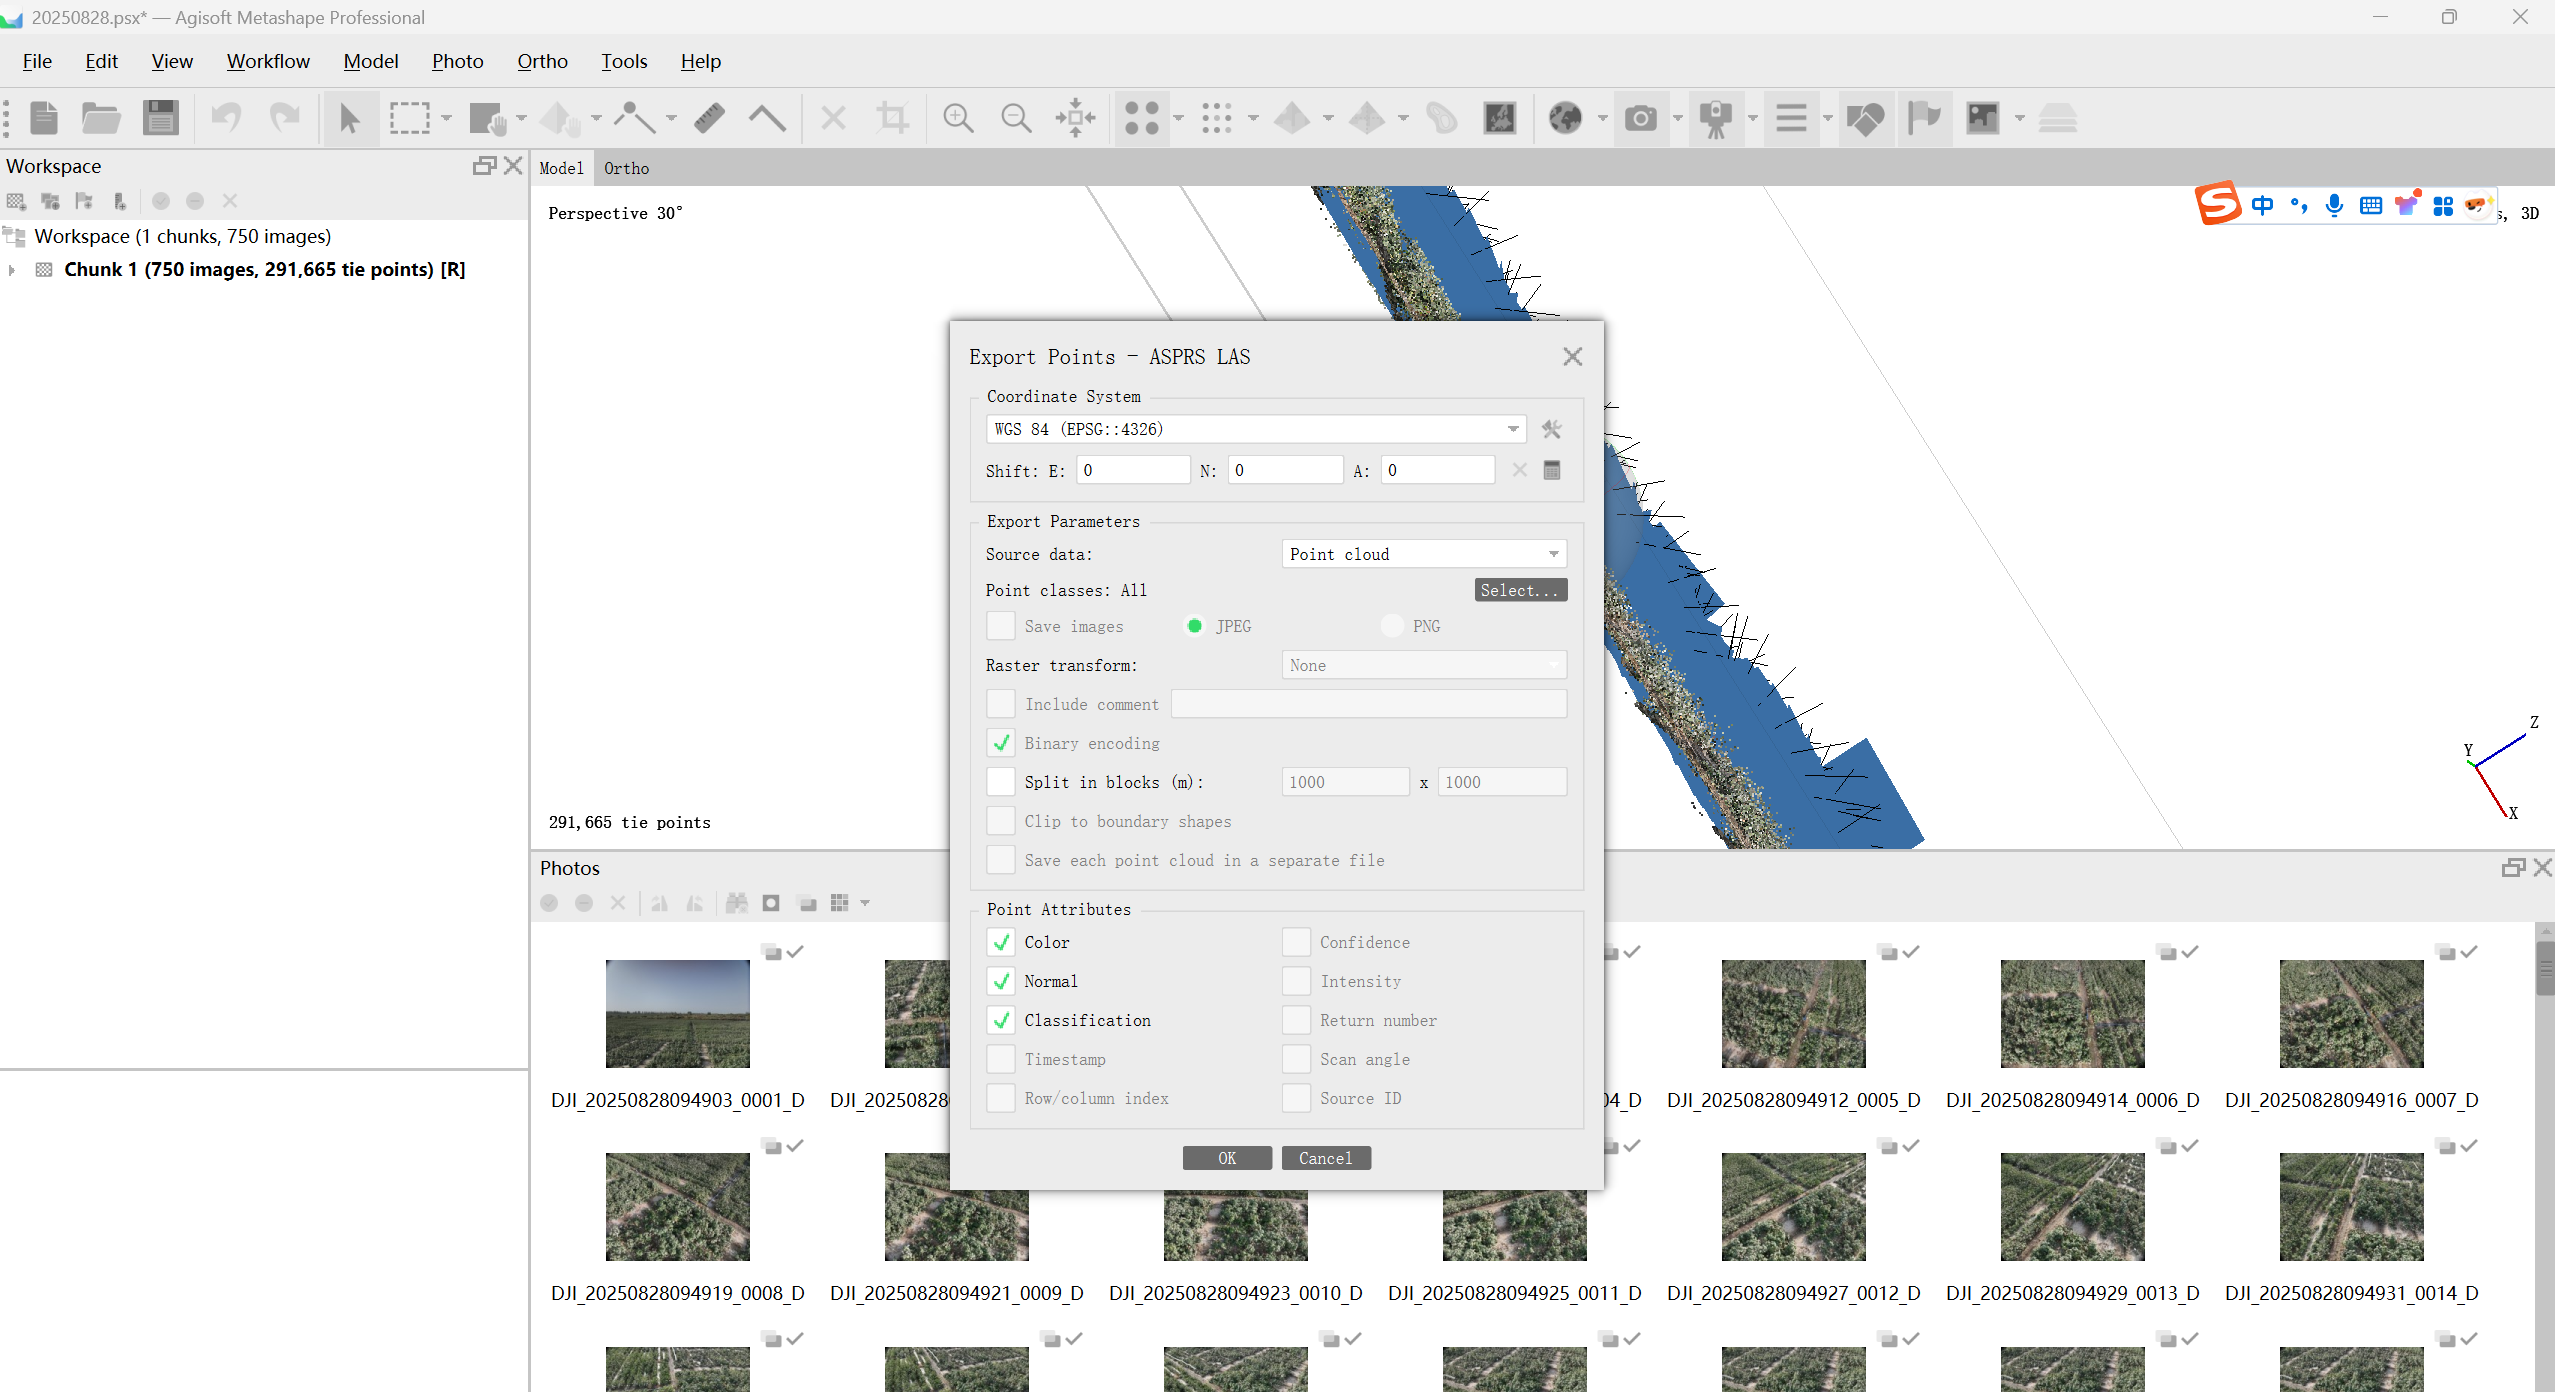Click OK in Export Points dialog

pyautogui.click(x=1227, y=1158)
